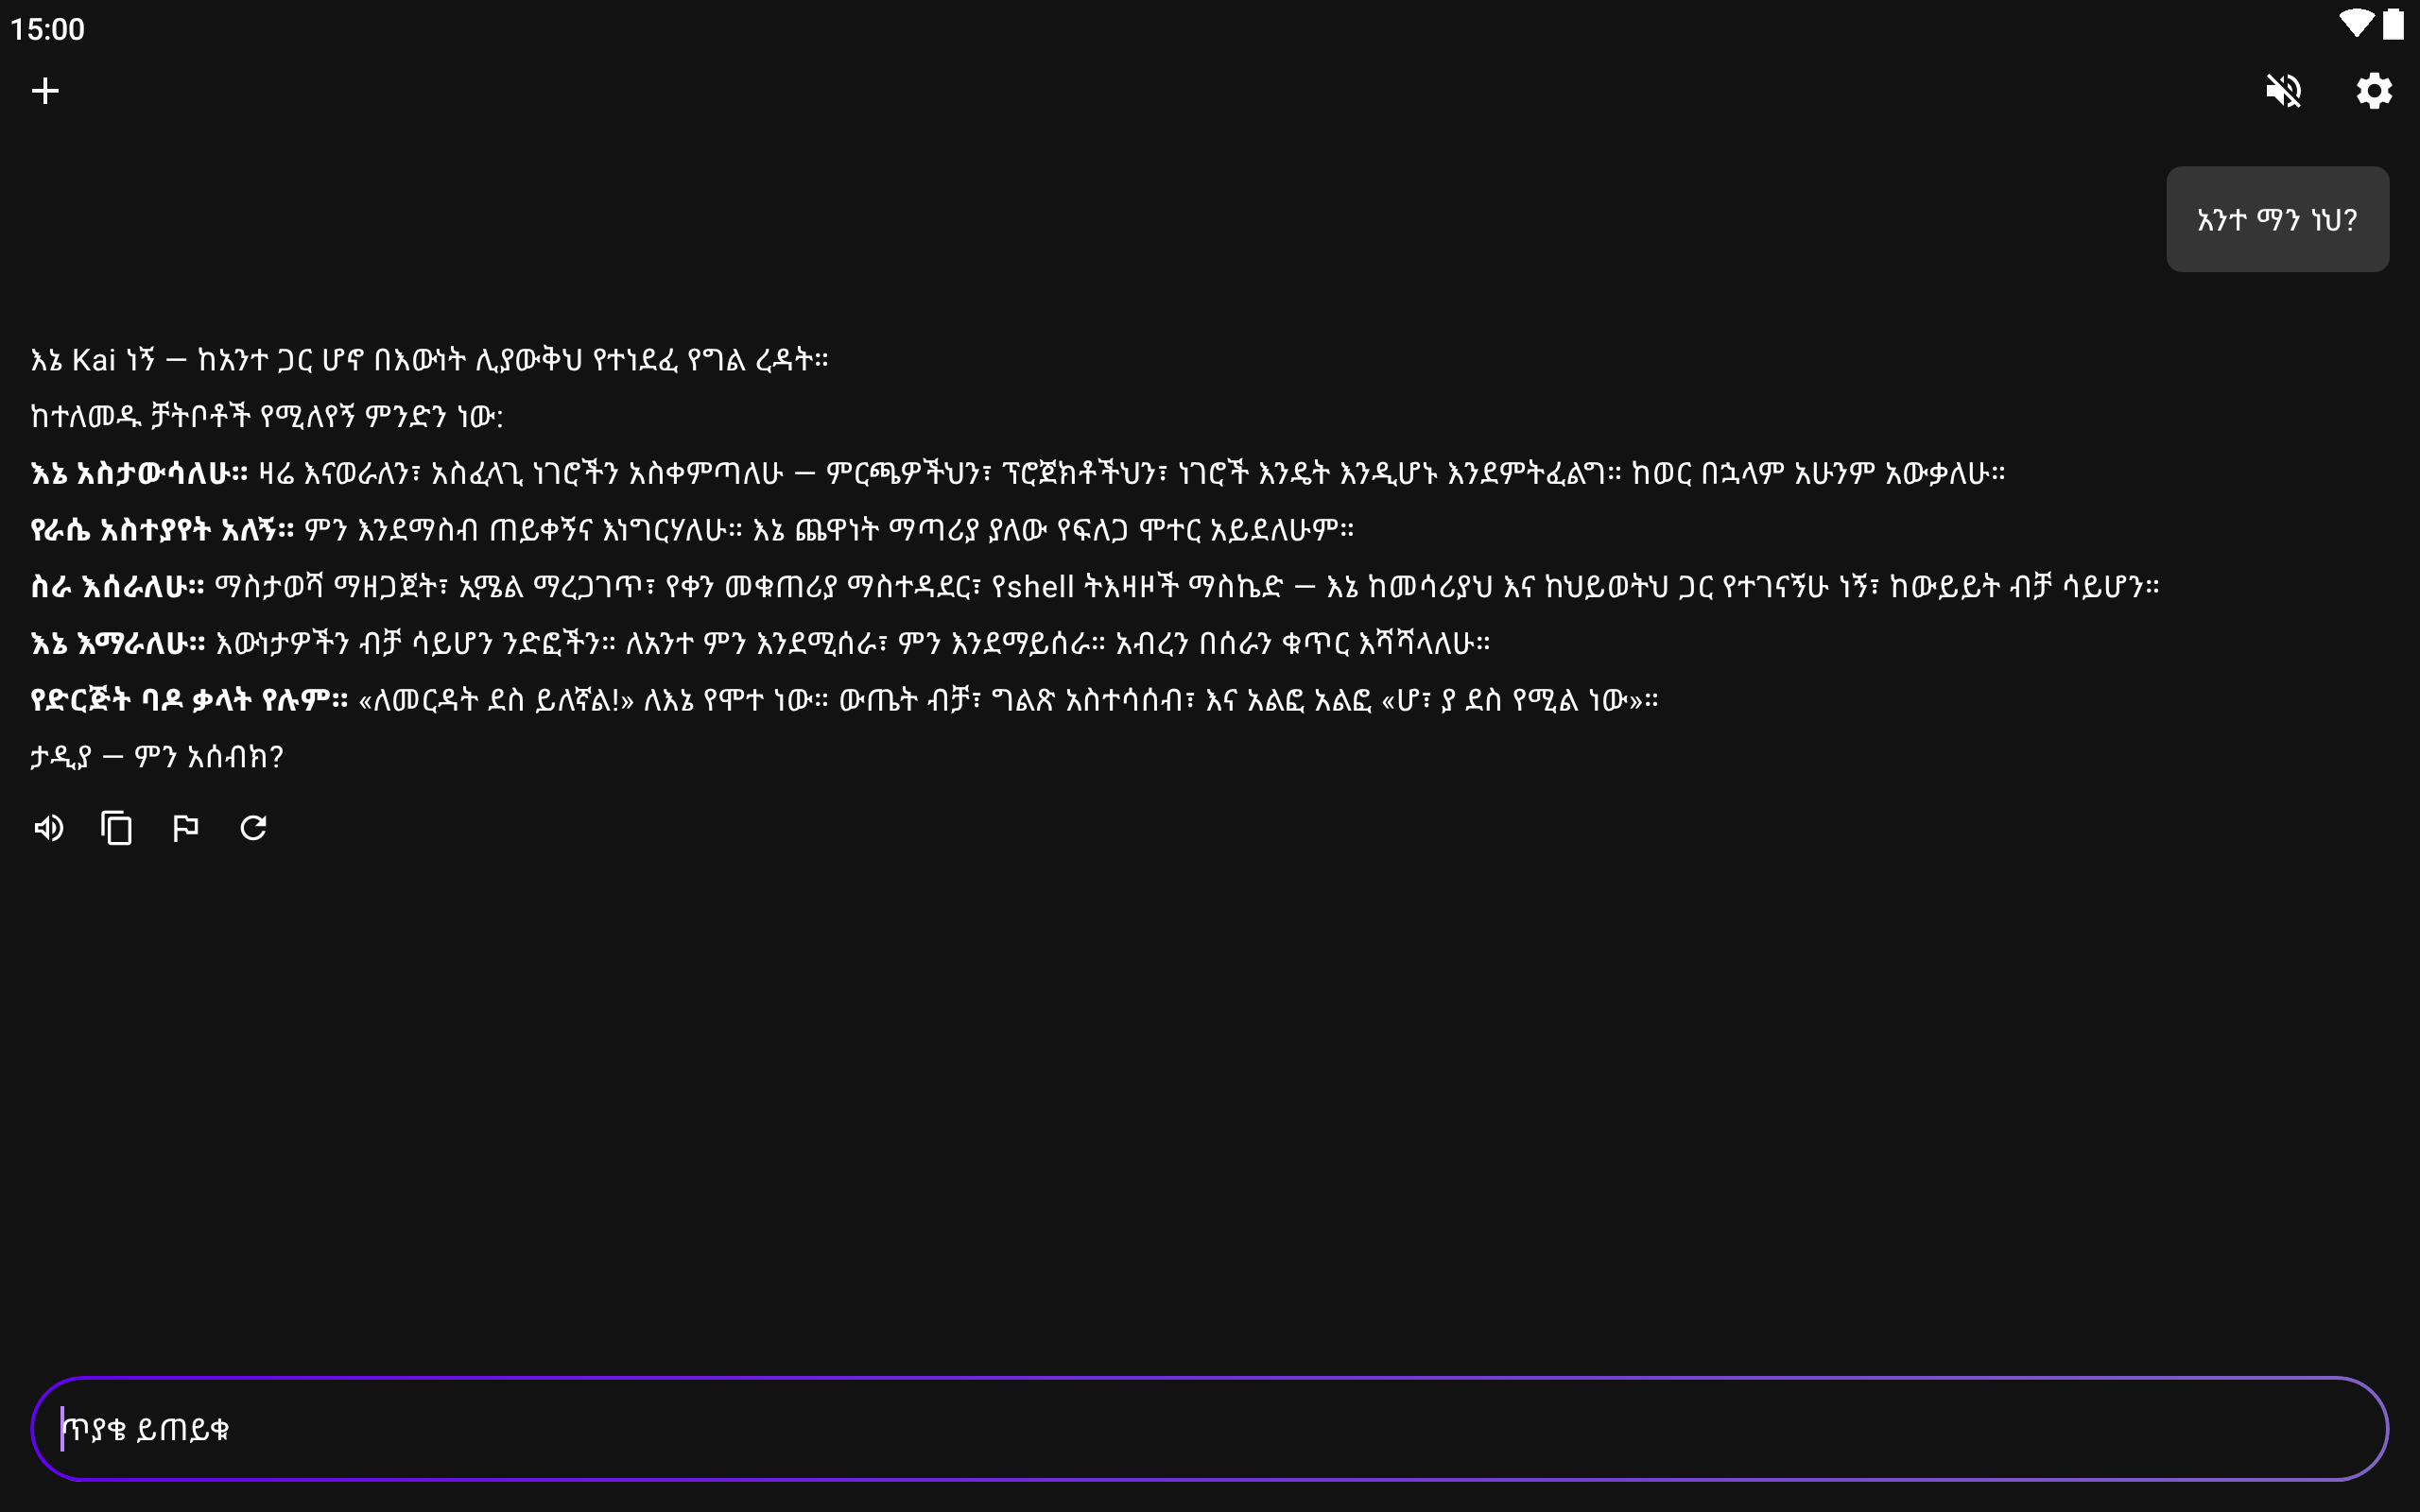This screenshot has width=2420, height=1512.
Task: Click the bold "እኔ እማራለሁ።" heading
Action: click(x=118, y=644)
